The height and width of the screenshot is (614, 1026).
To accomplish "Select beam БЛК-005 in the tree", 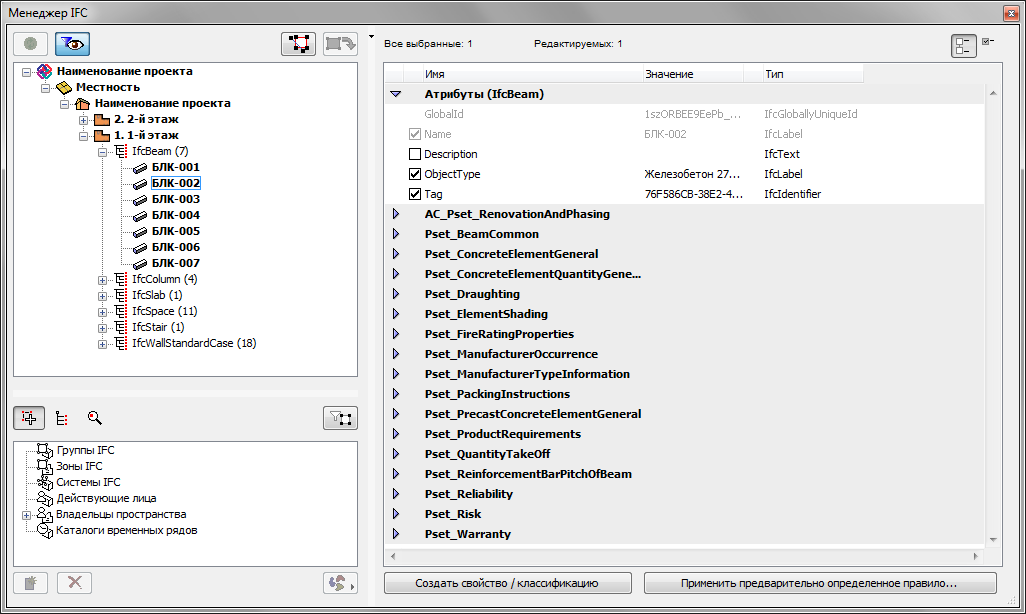I will pos(175,231).
